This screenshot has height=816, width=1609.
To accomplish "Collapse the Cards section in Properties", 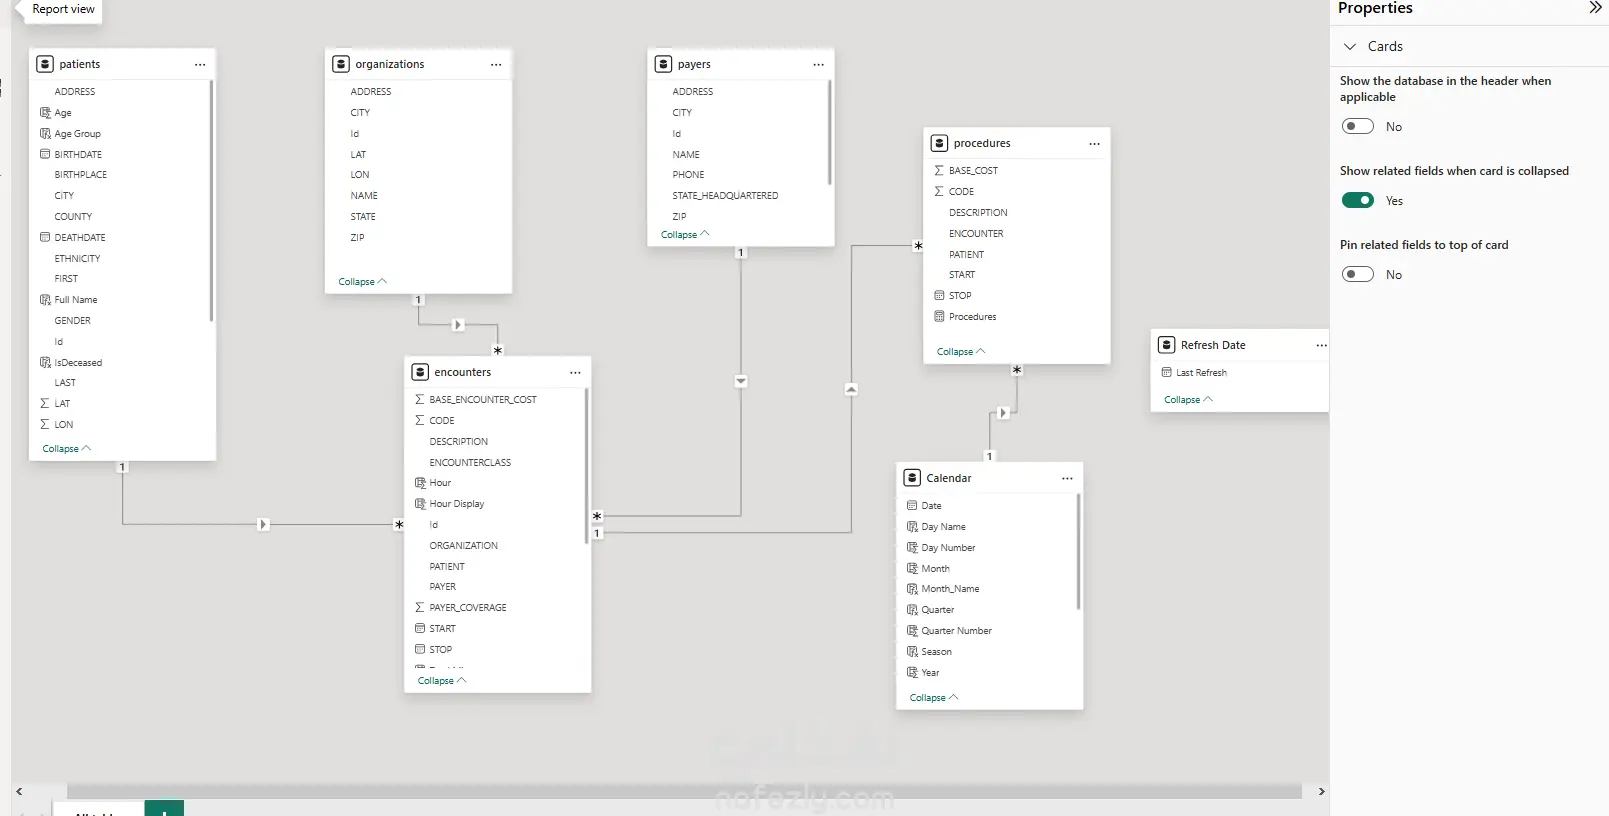I will [x=1350, y=46].
